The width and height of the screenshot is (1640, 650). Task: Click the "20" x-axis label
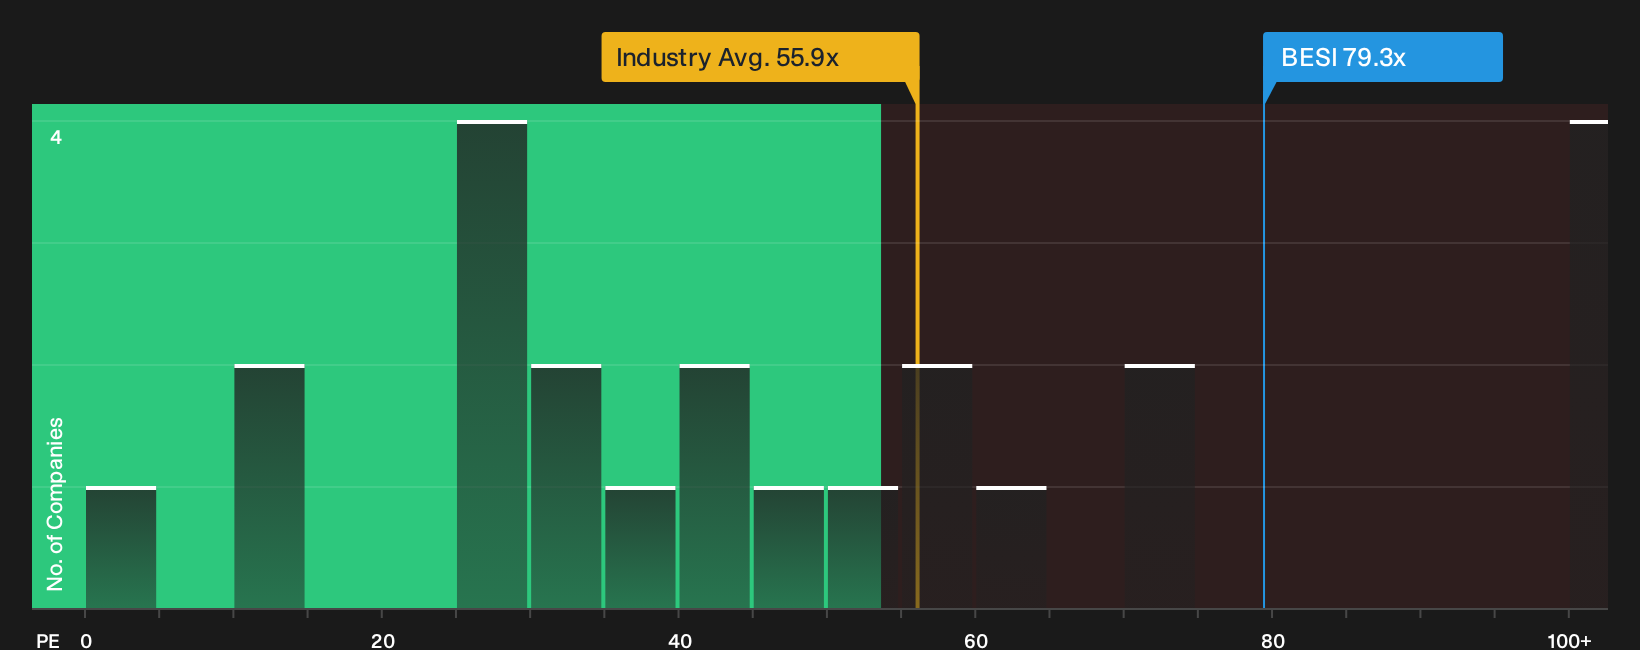tap(383, 640)
